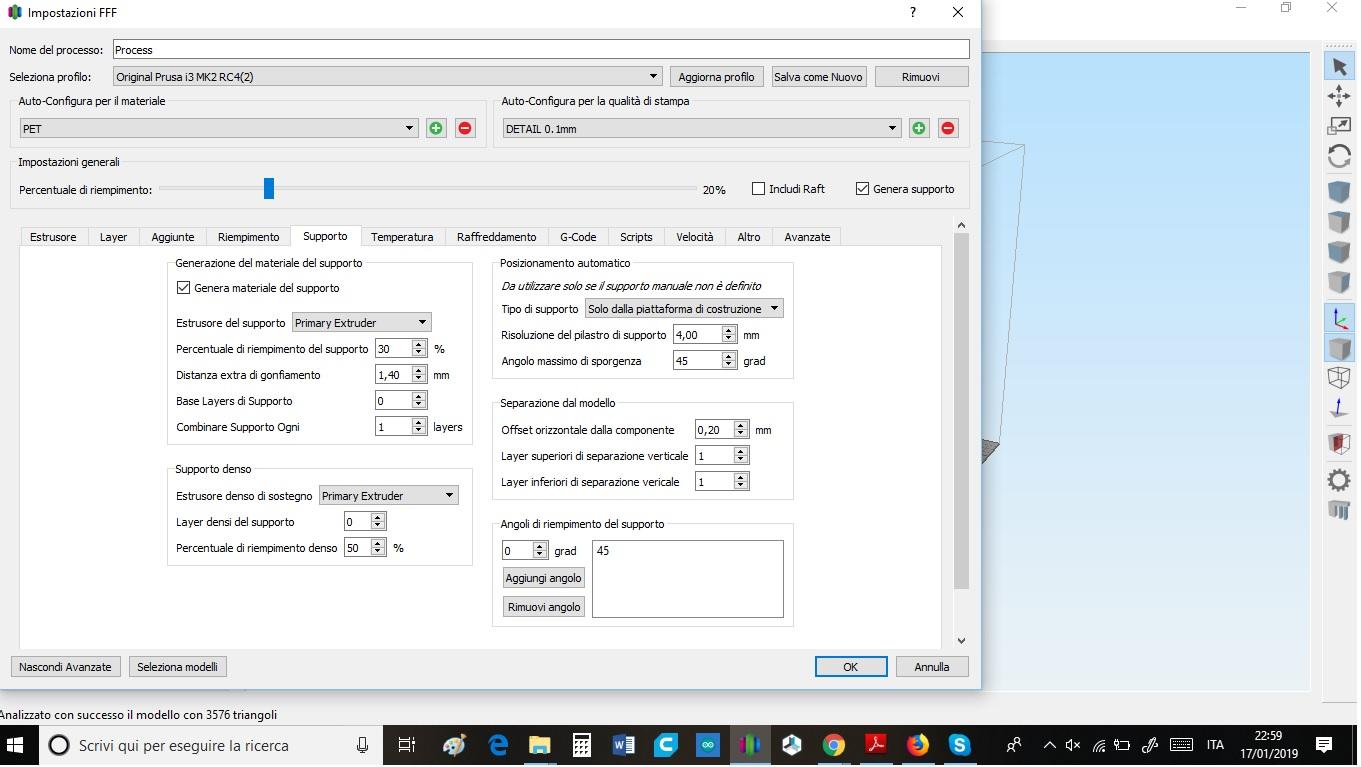Open the Tipo di supporto dropdown
1361x767 pixels.
pyautogui.click(x=684, y=309)
